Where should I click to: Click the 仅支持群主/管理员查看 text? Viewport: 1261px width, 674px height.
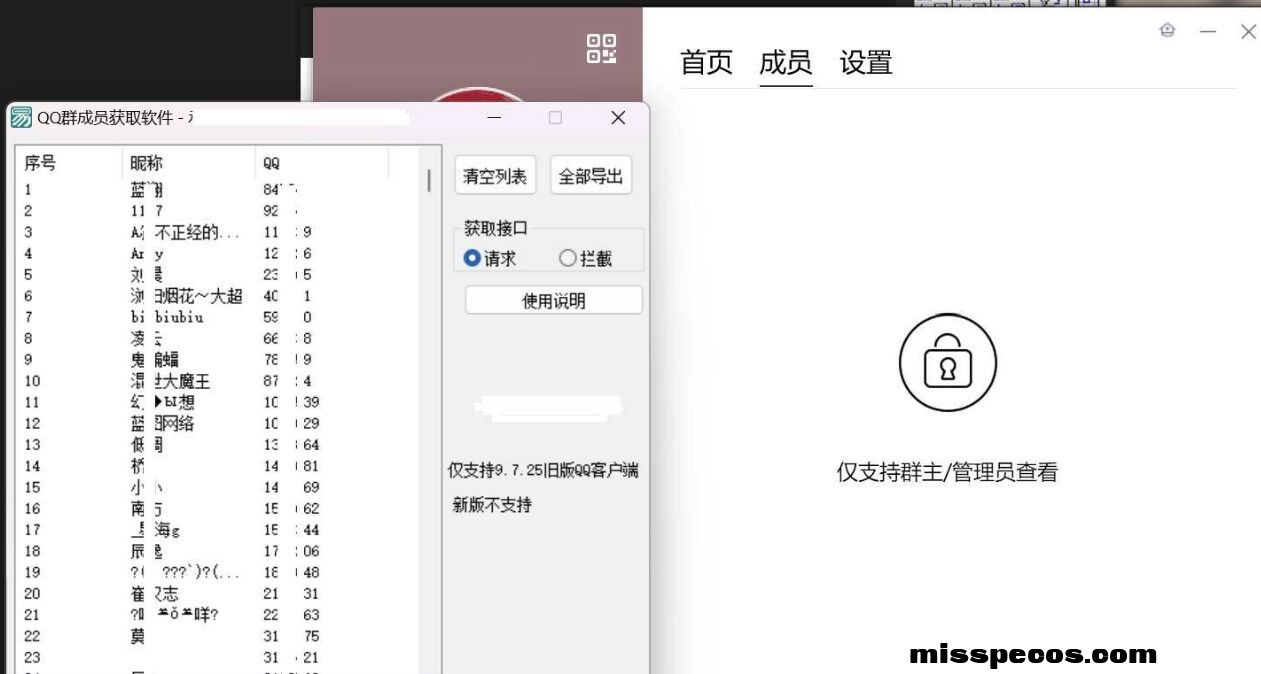[x=947, y=472]
